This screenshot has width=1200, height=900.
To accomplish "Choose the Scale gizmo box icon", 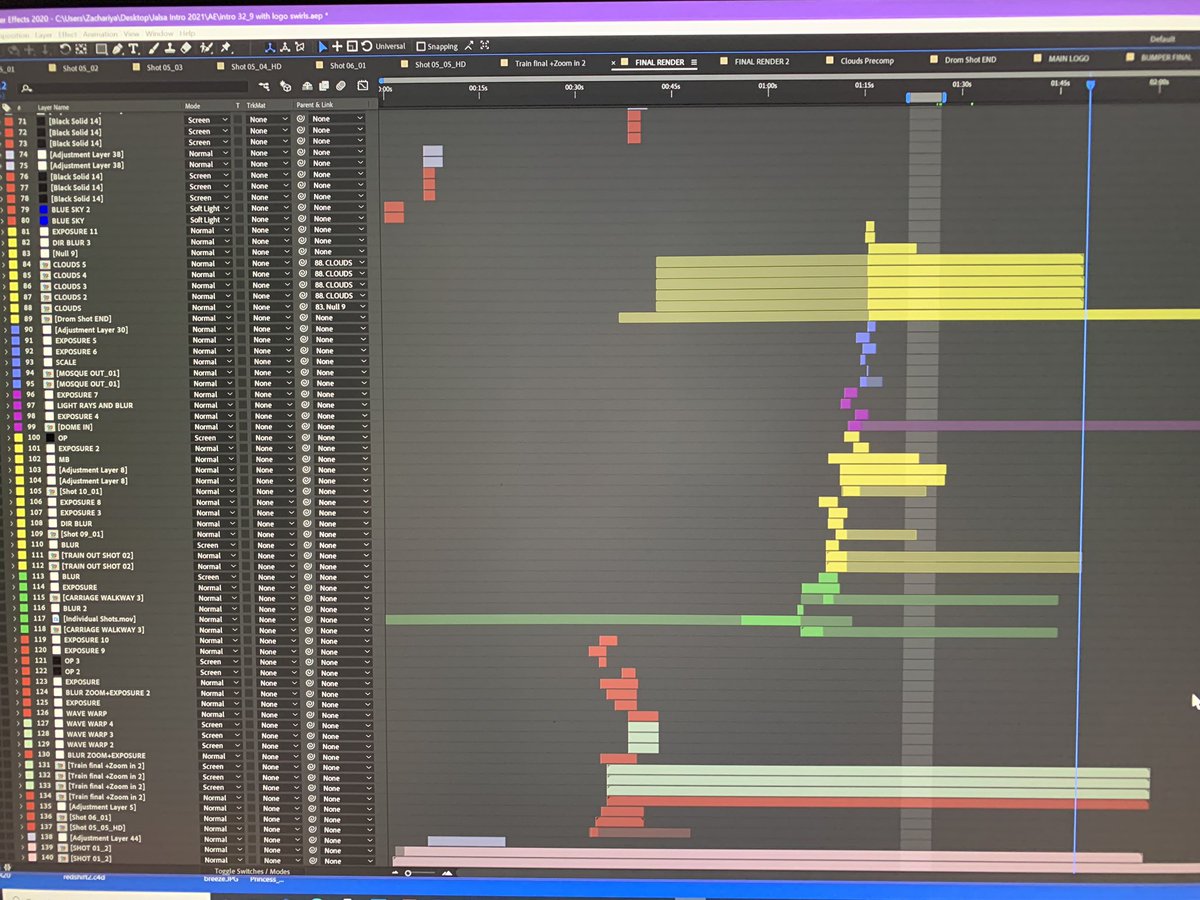I will tap(352, 46).
